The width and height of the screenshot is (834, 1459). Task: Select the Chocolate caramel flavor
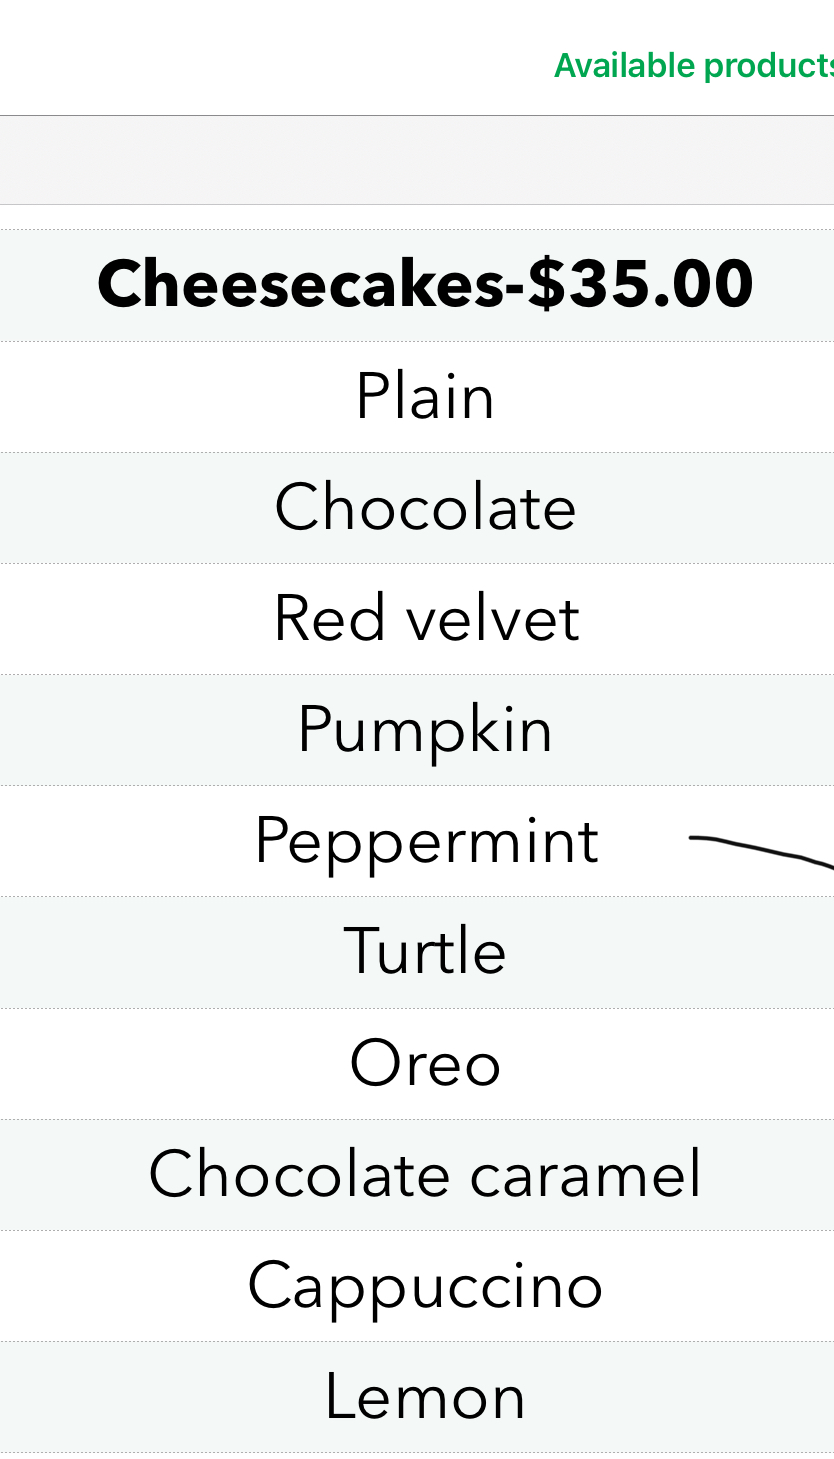point(425,1174)
